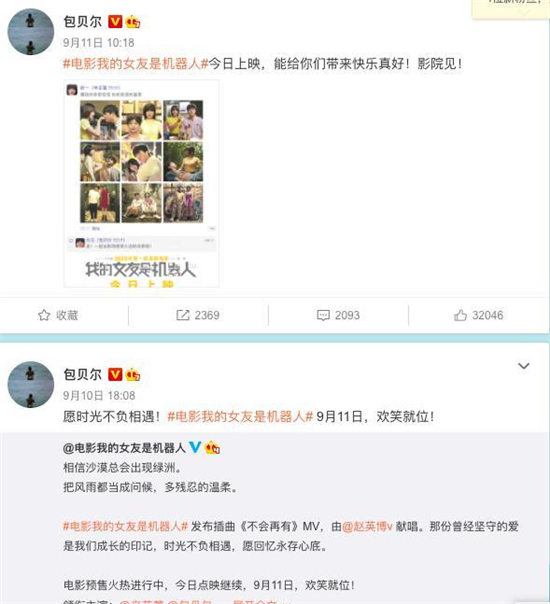The width and height of the screenshot is (550, 604).
Task: Open the movie poster collage image
Action: (141, 184)
